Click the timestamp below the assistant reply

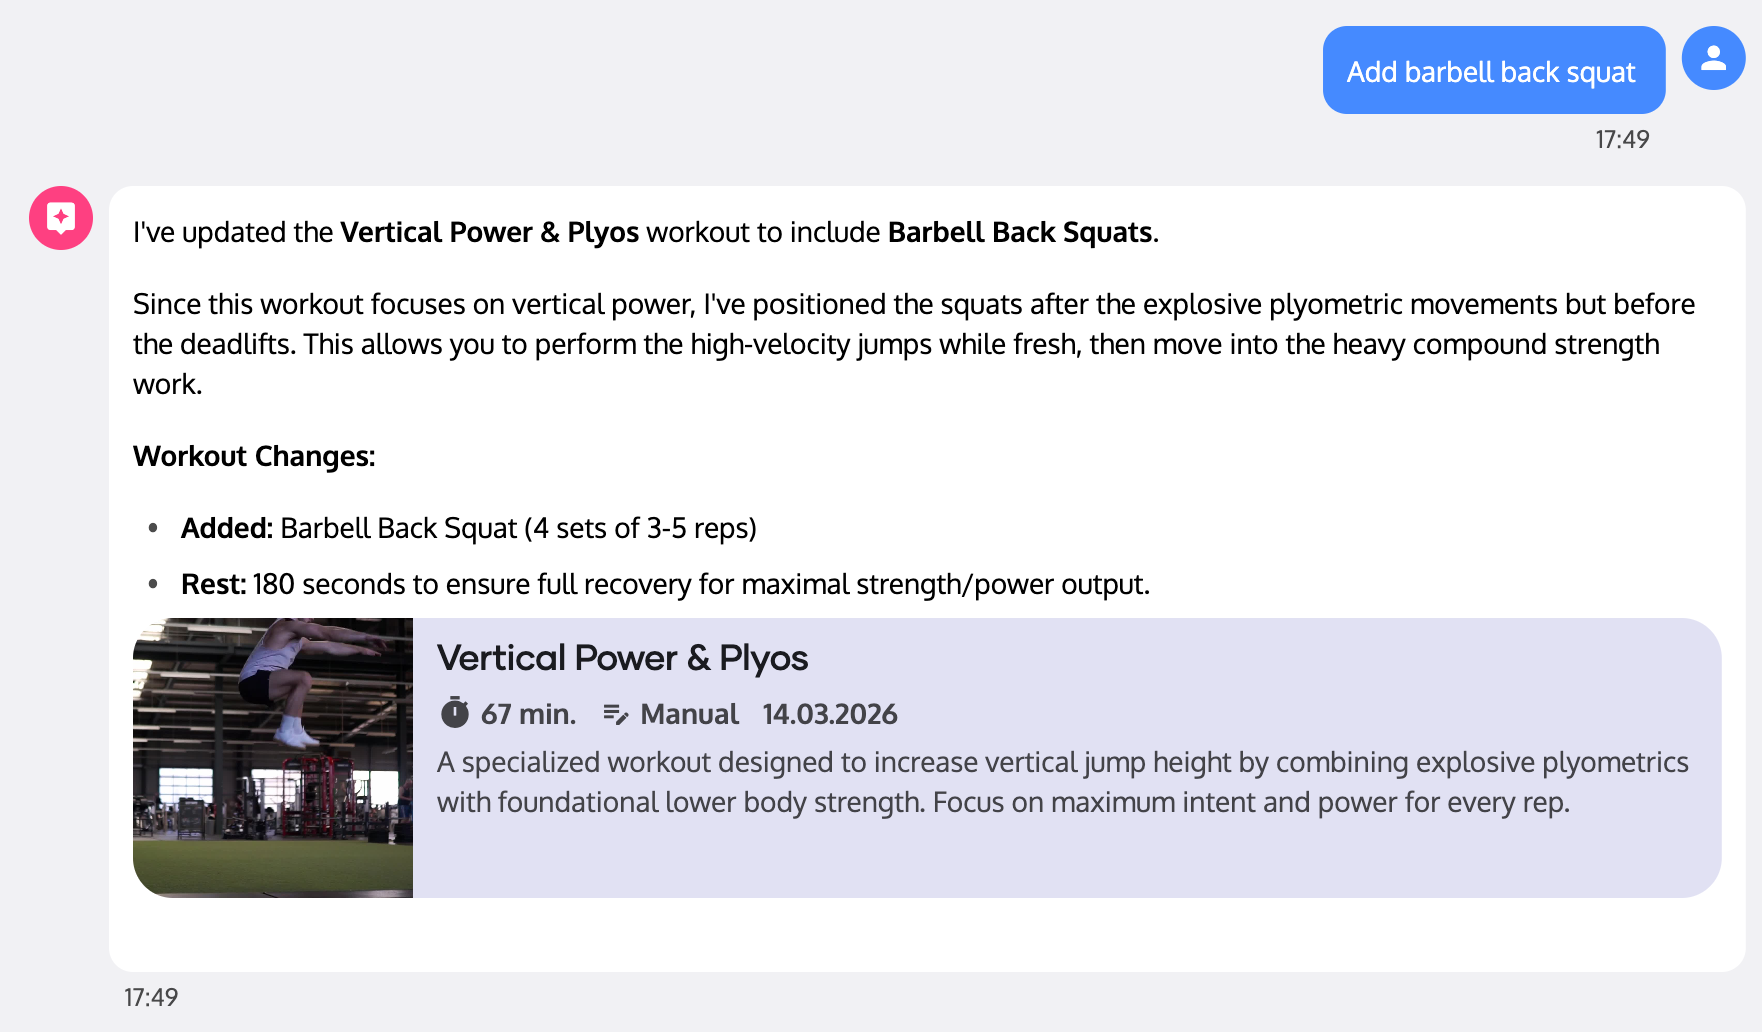pyautogui.click(x=151, y=997)
